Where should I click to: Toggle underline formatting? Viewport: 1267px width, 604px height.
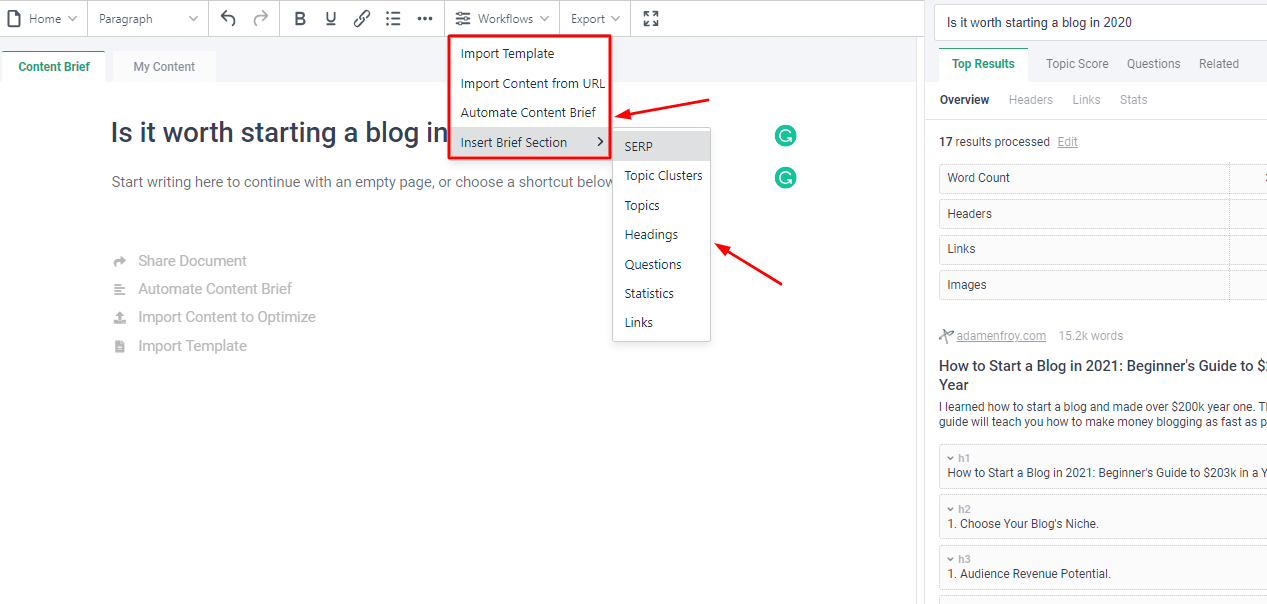tap(331, 18)
